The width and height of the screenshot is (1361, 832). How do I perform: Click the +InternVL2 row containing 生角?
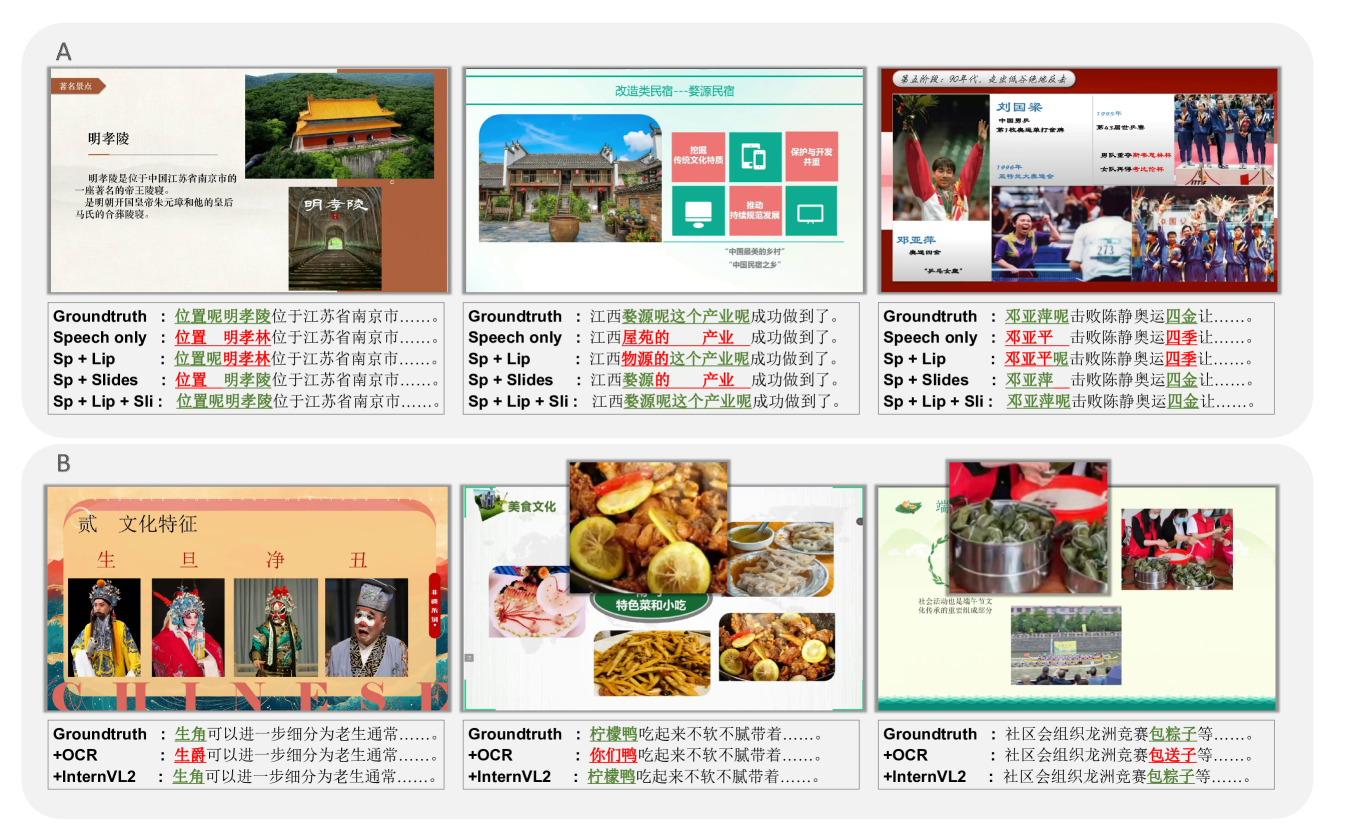coord(246,776)
